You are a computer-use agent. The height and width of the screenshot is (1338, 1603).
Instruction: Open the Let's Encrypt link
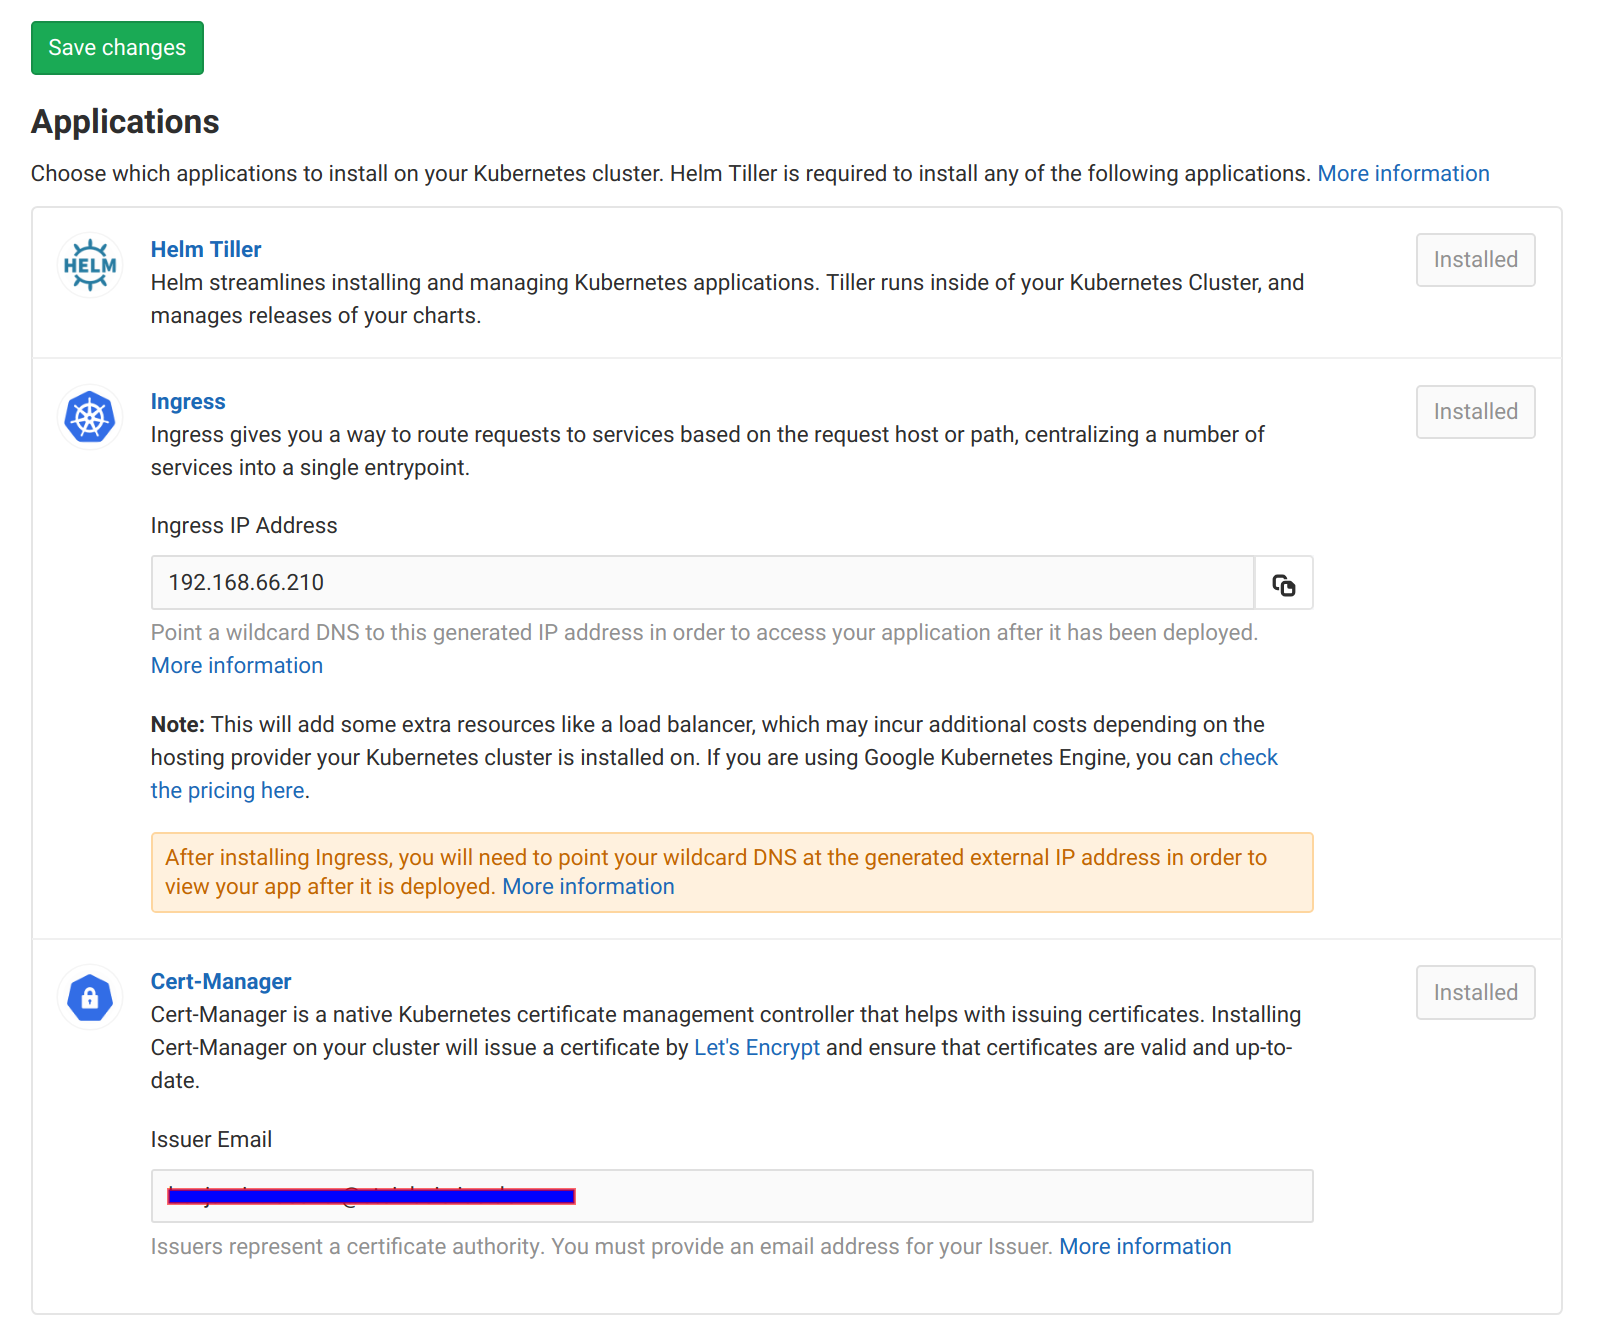coord(756,1048)
